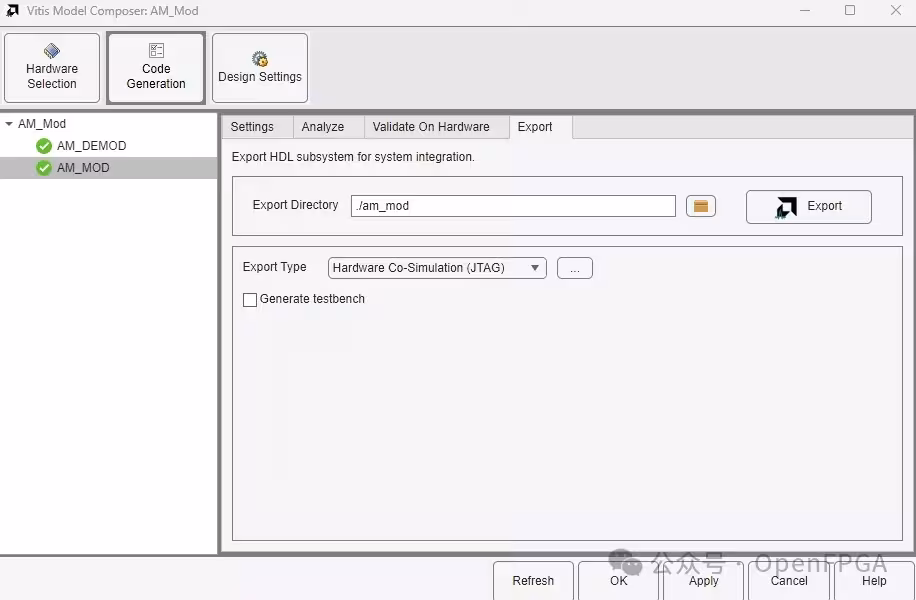Image resolution: width=916 pixels, height=600 pixels.
Task: Switch to the Settings tab
Action: click(x=252, y=127)
